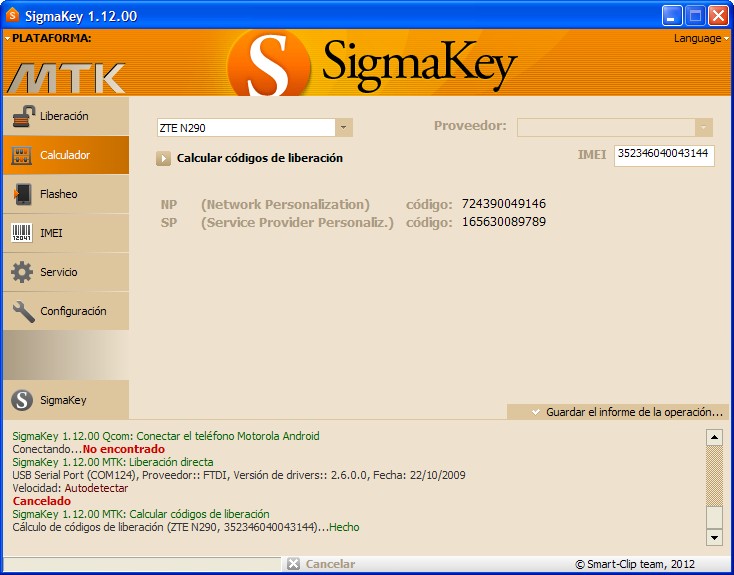Open the Flasheo phone icon

tap(22, 194)
